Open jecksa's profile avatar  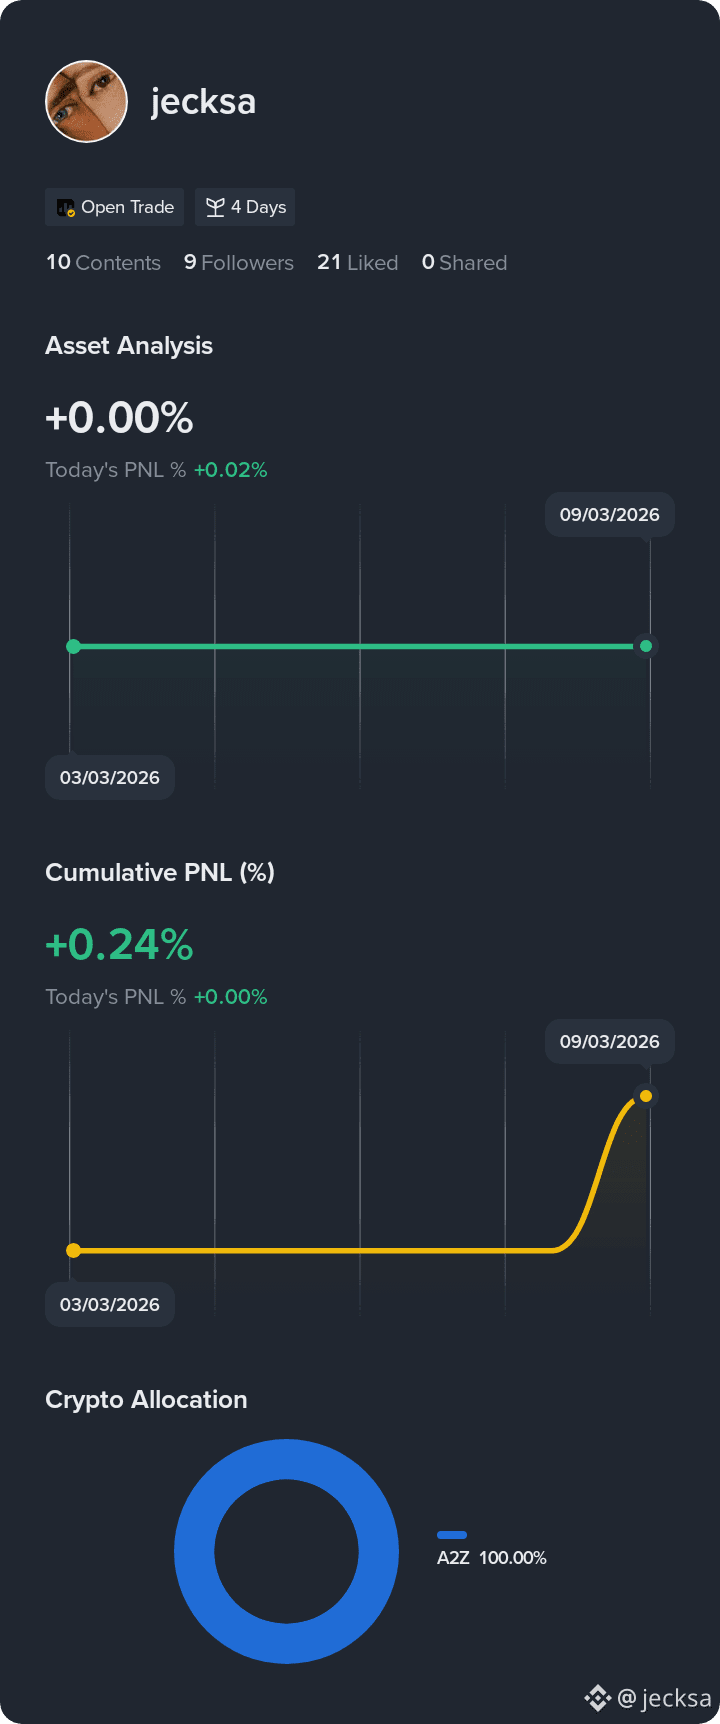86,101
